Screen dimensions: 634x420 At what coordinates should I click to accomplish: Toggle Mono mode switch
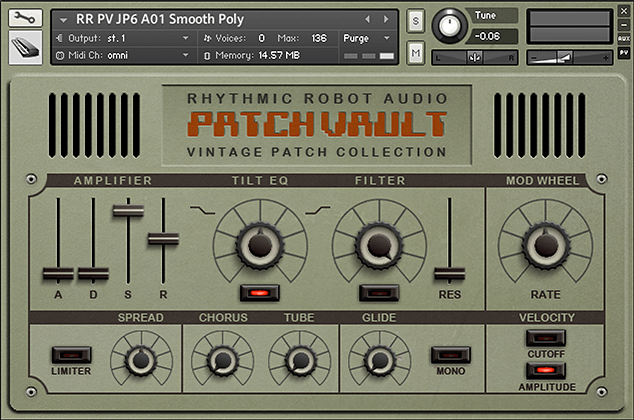coord(450,354)
